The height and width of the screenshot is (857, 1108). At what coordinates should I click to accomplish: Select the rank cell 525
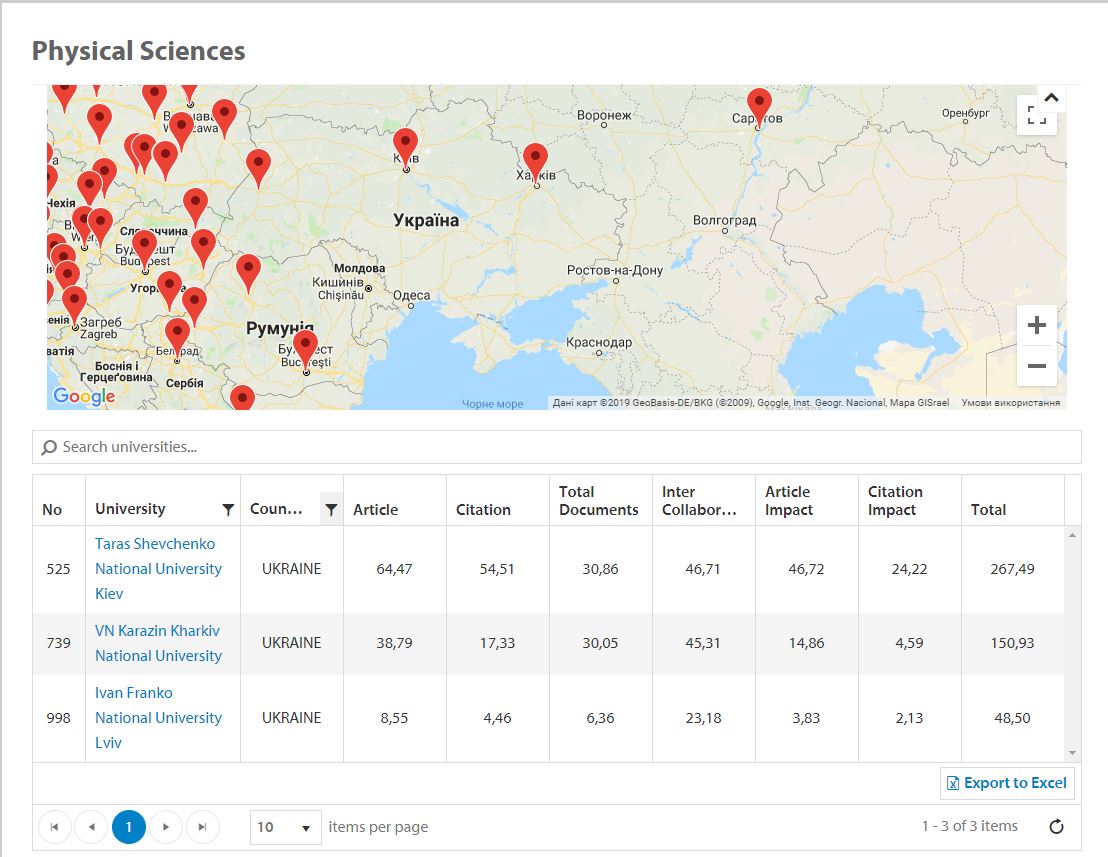tap(58, 569)
